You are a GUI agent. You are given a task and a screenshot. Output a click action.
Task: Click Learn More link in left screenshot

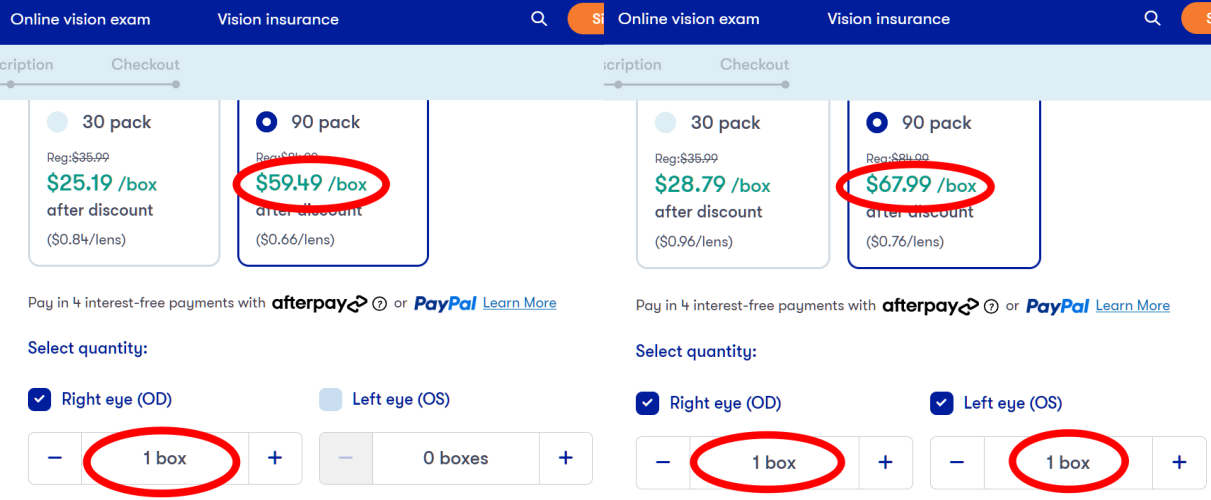click(519, 303)
